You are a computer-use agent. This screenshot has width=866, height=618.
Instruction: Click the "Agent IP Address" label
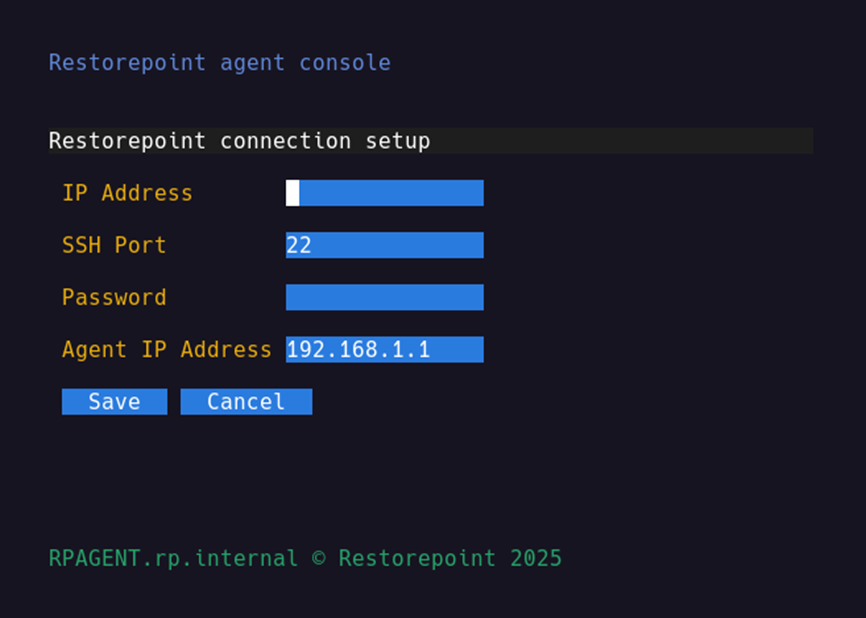point(166,349)
